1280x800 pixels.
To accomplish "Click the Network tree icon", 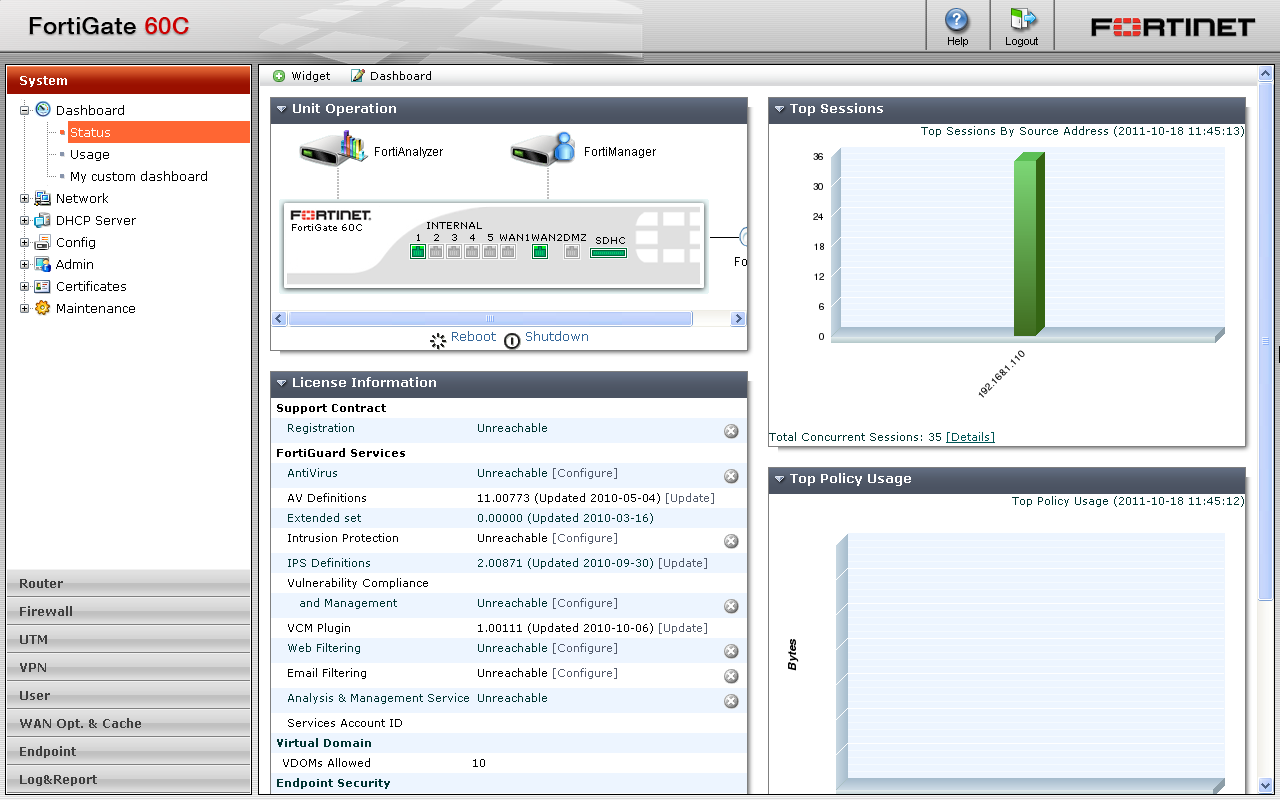I will 42,198.
